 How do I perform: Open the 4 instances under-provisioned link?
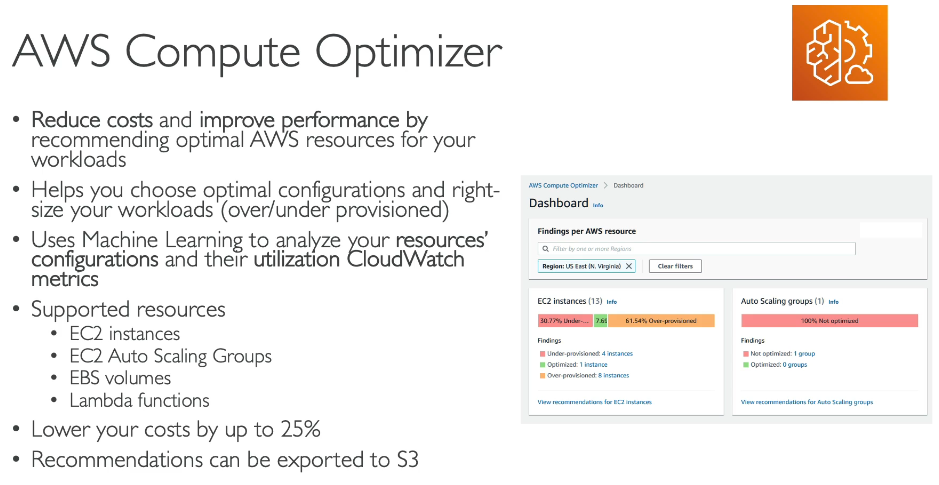click(x=617, y=354)
